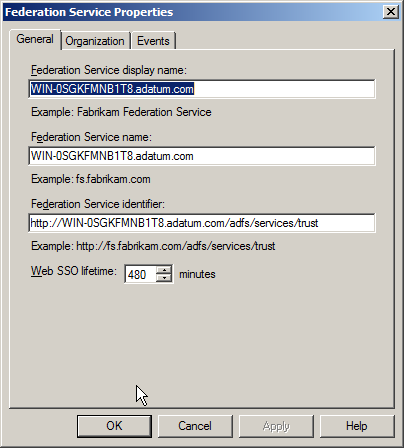Click the Federation Service name label
Viewport: 404px width, 448px height.
91,137
